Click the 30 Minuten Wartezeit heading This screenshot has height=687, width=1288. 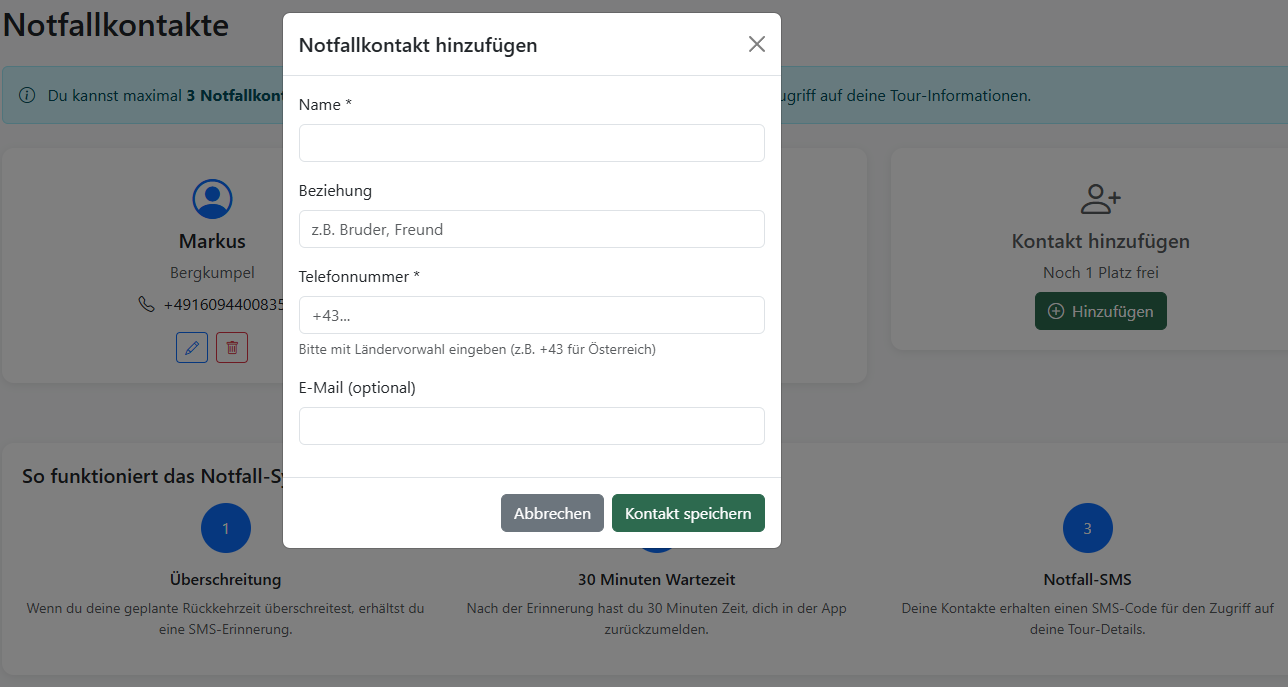(656, 580)
